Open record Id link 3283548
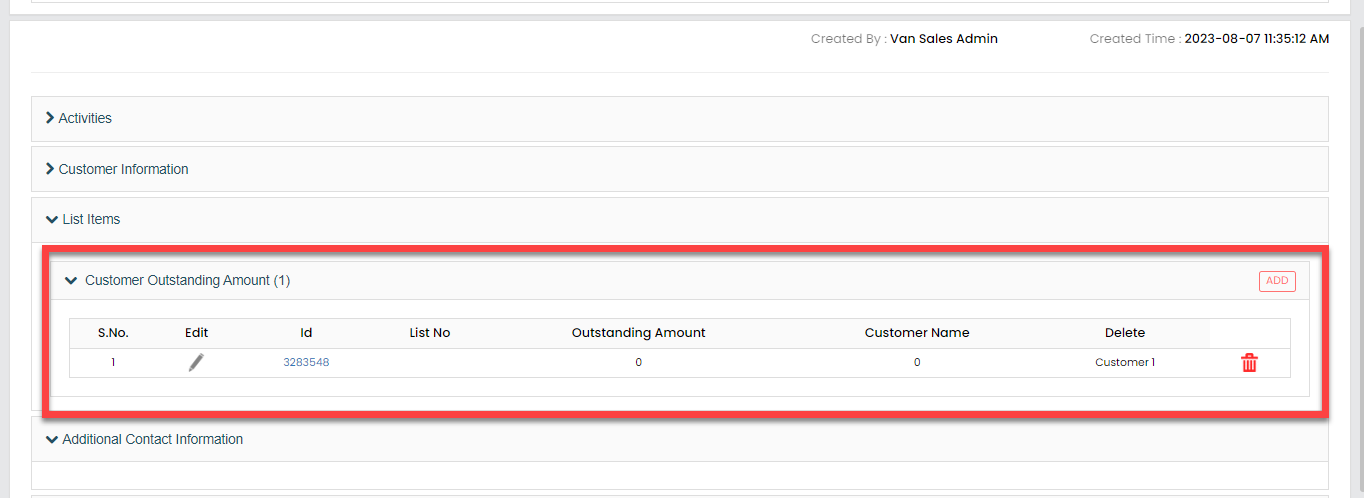Image resolution: width=1364 pixels, height=498 pixels. point(306,363)
